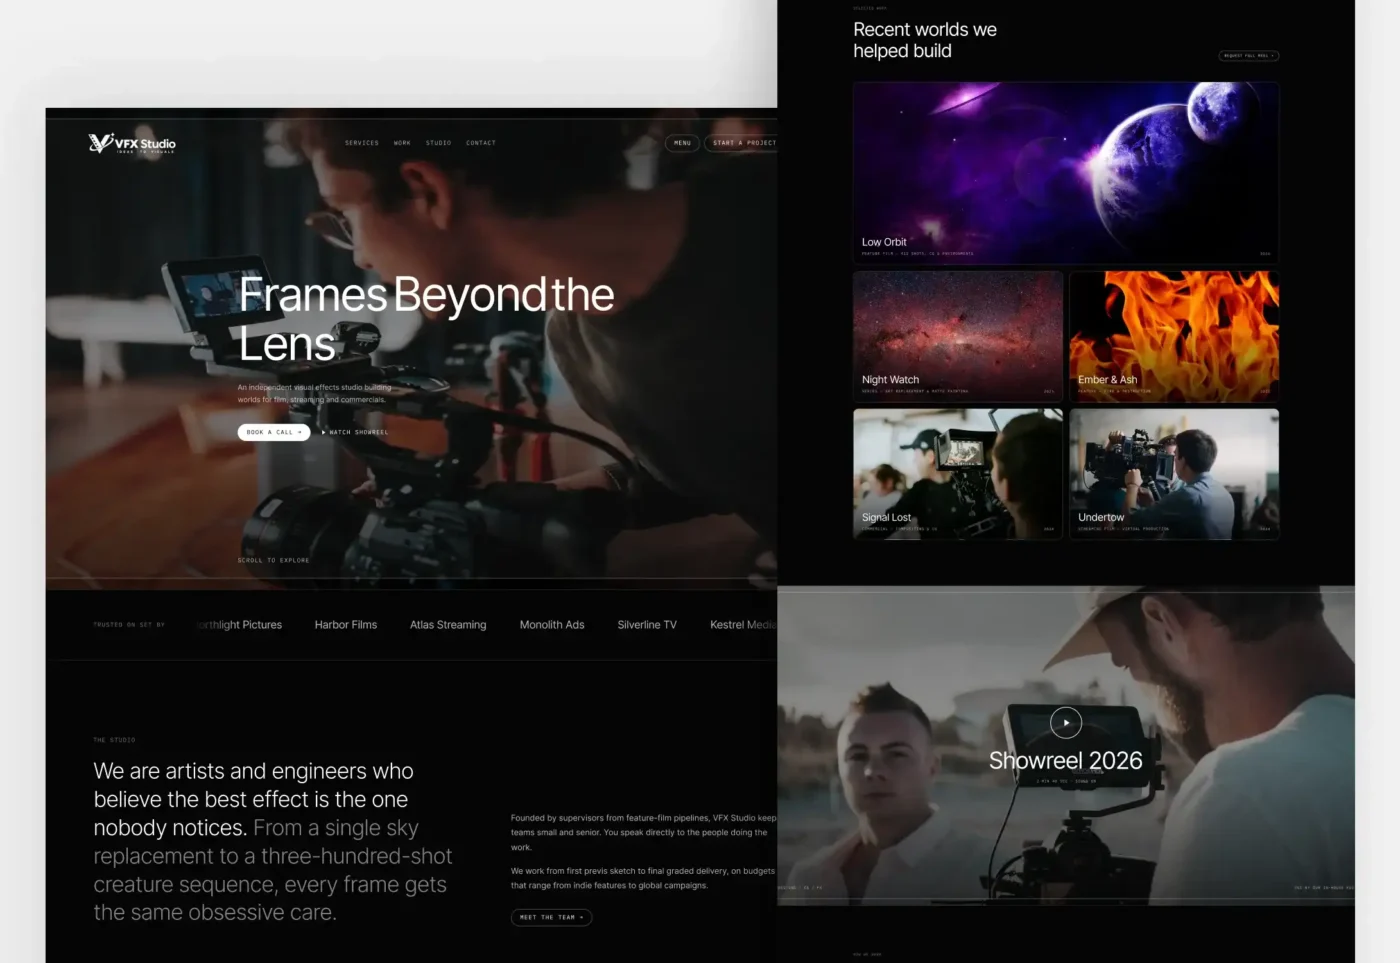The width and height of the screenshot is (1400, 963).
Task: Open the Signal Lost project card
Action: [x=958, y=474]
